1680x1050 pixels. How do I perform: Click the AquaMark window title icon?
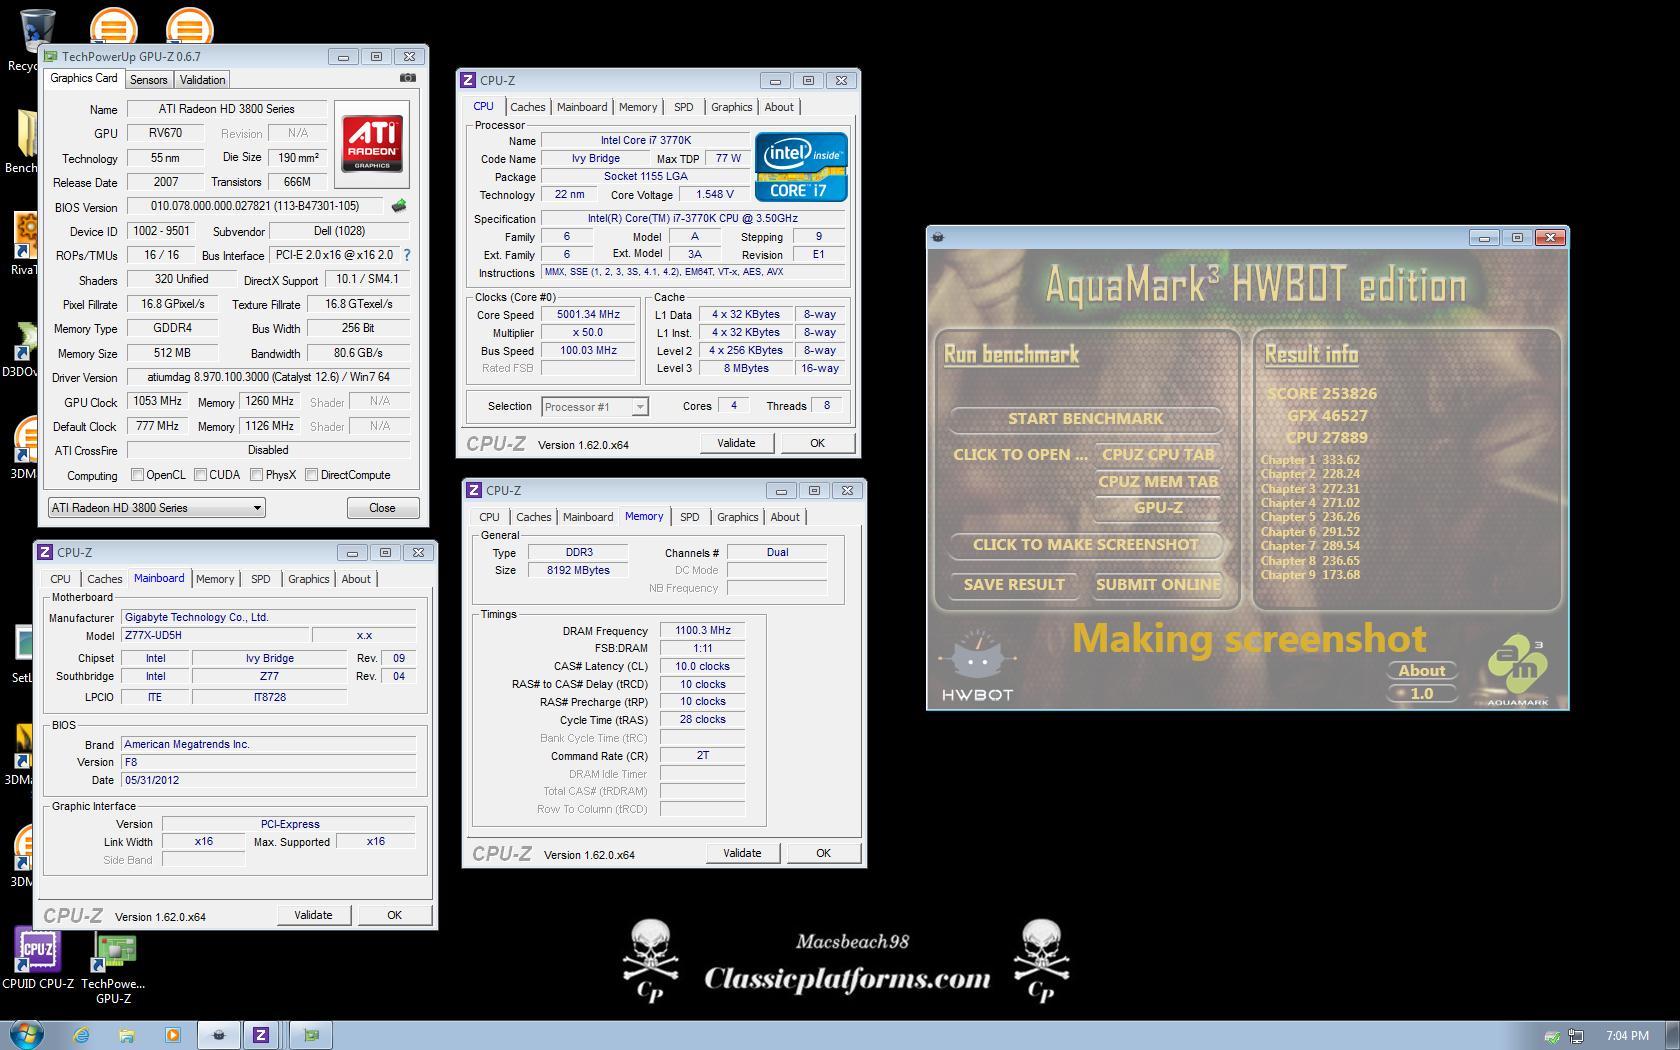(x=938, y=237)
